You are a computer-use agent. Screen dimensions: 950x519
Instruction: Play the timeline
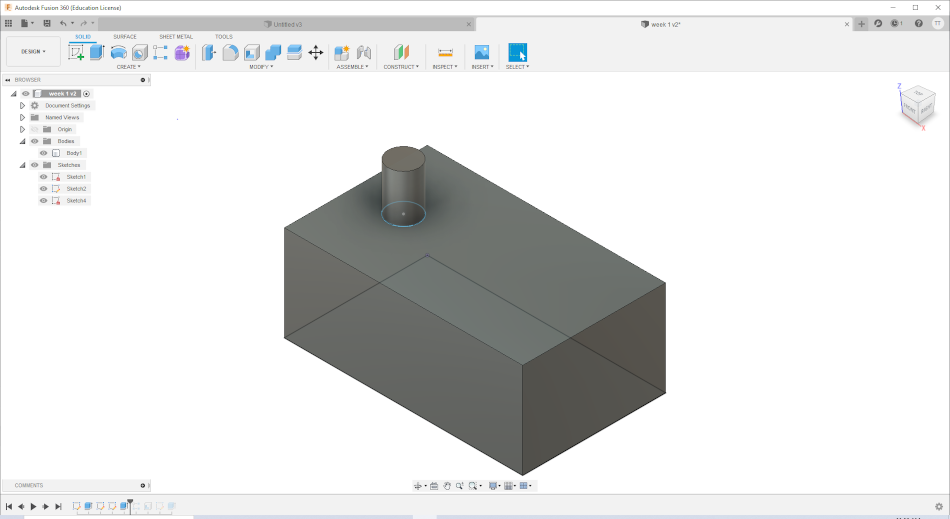tap(33, 506)
